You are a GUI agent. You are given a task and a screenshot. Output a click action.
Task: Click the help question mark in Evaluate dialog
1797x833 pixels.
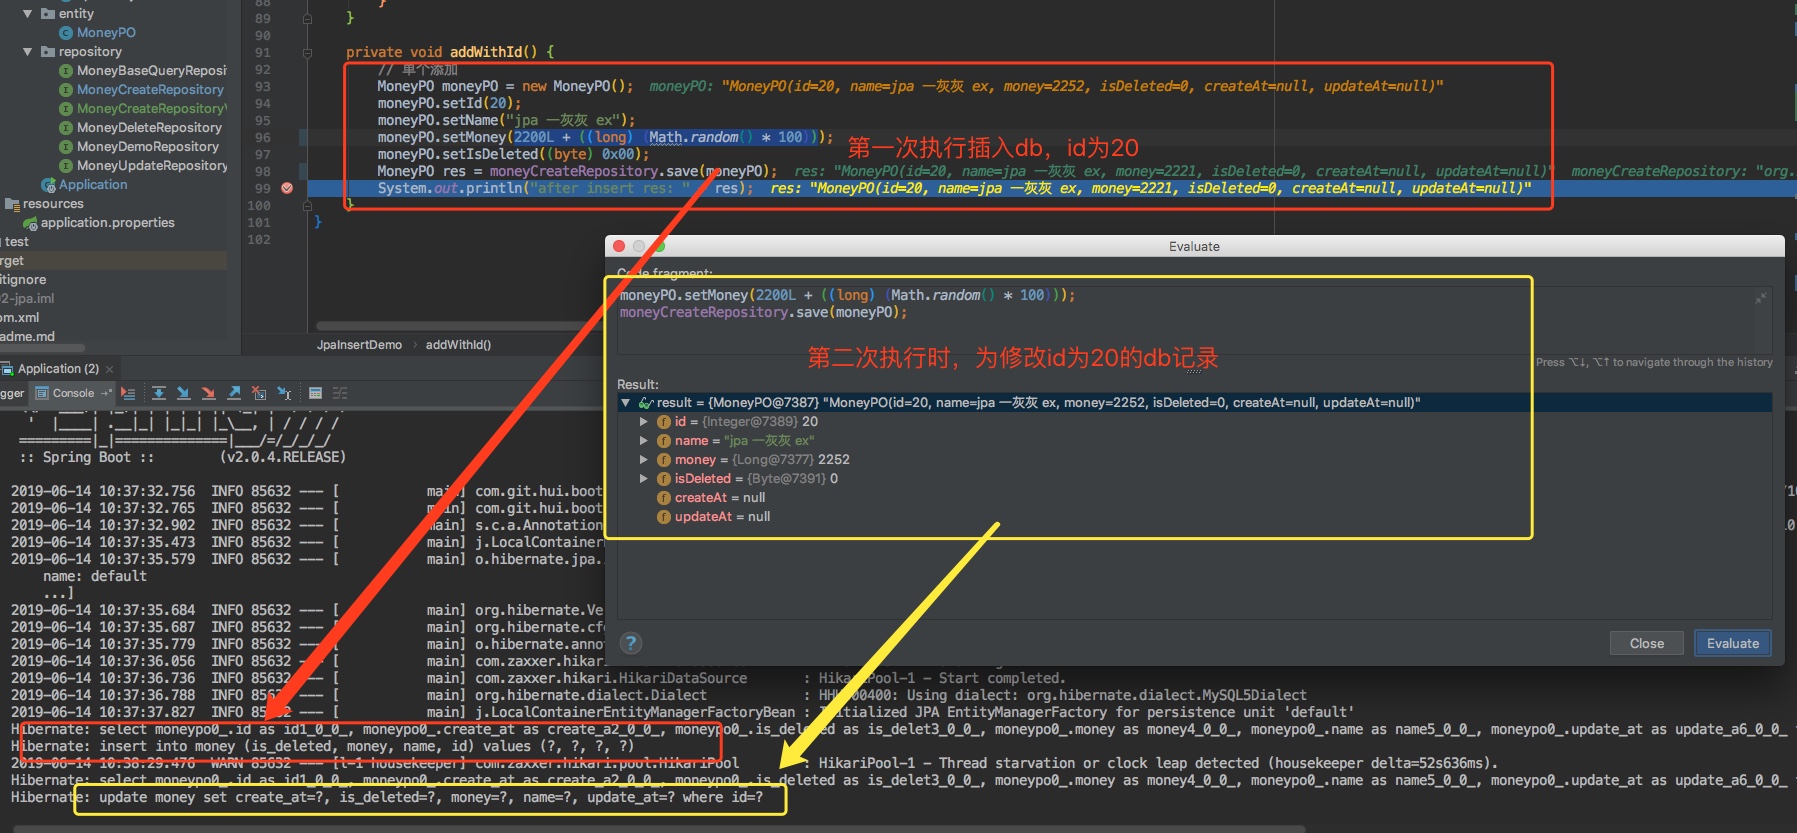tap(631, 643)
